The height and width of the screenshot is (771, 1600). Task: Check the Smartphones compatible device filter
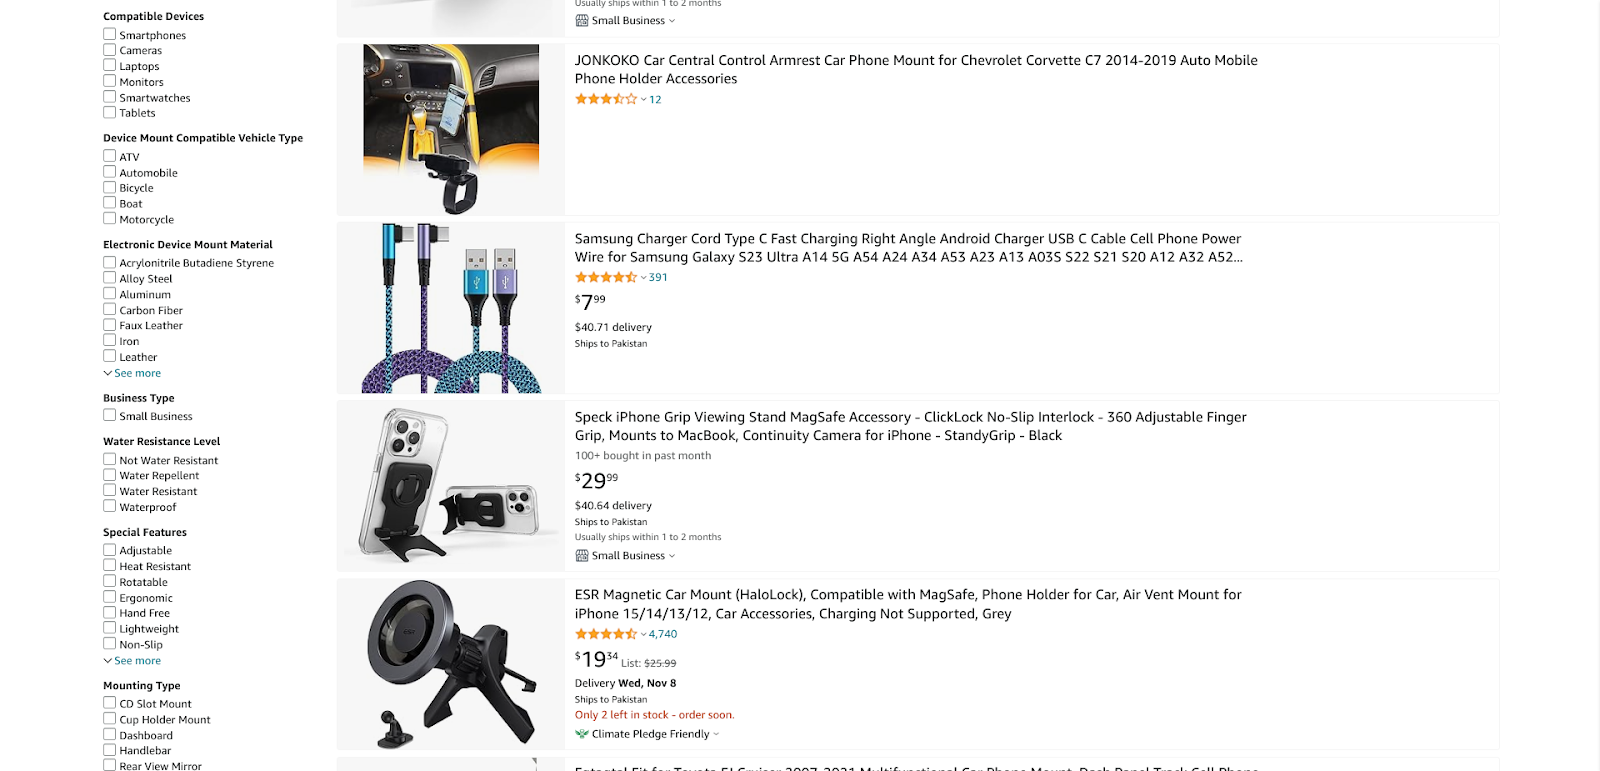click(109, 34)
